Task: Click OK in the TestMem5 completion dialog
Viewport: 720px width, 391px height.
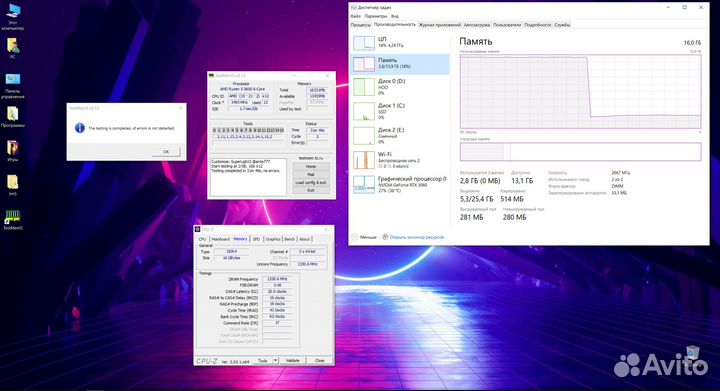Action: pos(166,151)
